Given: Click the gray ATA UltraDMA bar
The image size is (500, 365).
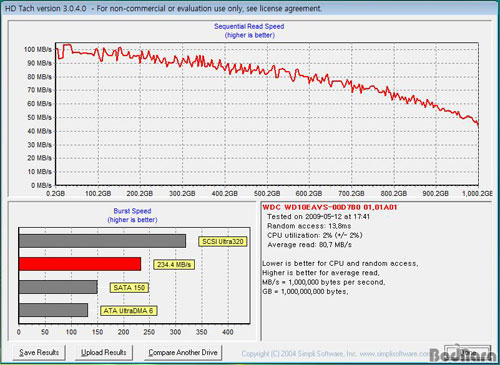Looking at the screenshot, I should pos(53,310).
